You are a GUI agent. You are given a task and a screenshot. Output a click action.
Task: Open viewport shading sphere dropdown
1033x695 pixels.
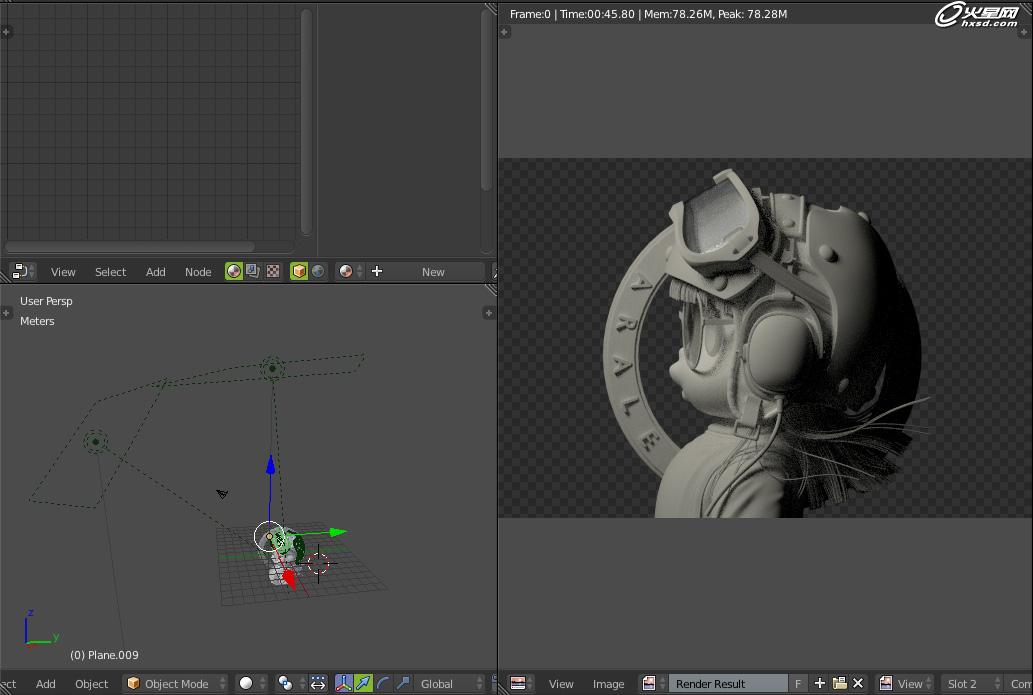pyautogui.click(x=252, y=684)
